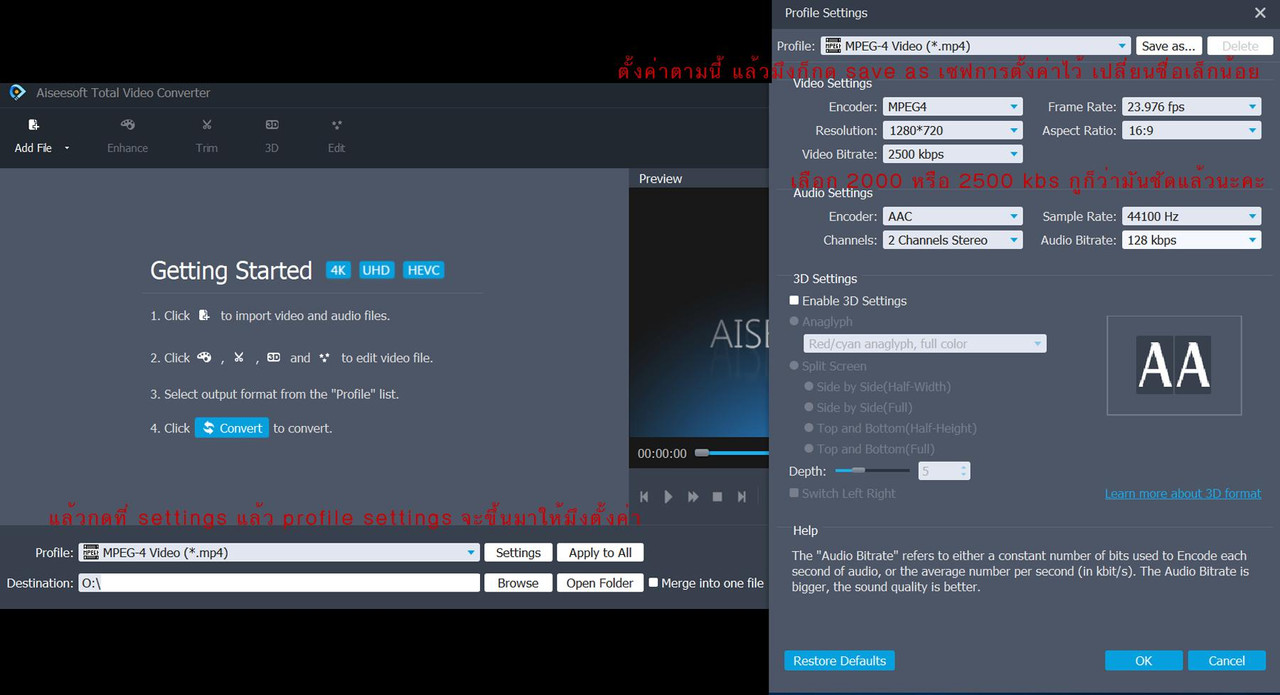Viewport: 1280px width, 695px height.
Task: Click the enhance palette icon in step 2
Action: click(204, 357)
